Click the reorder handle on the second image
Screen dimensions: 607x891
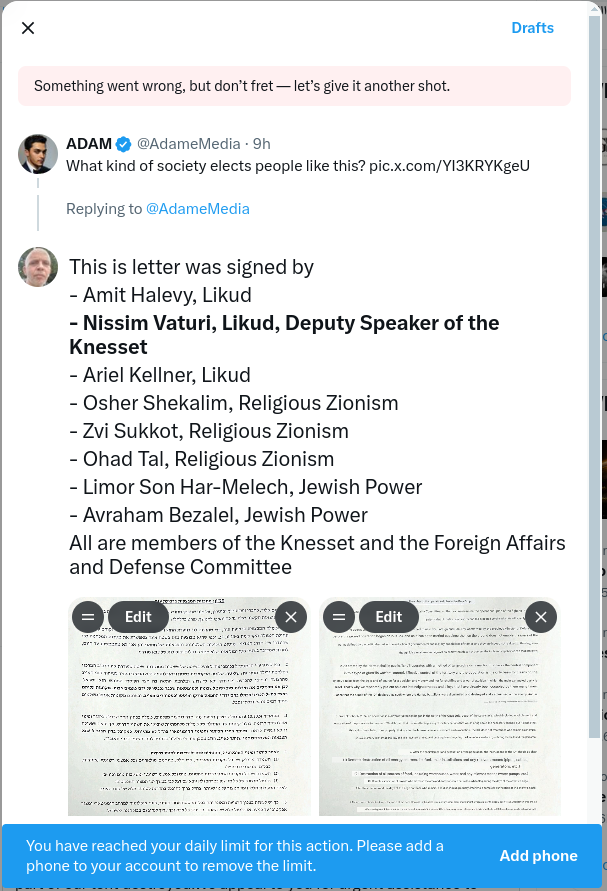pyautogui.click(x=338, y=617)
